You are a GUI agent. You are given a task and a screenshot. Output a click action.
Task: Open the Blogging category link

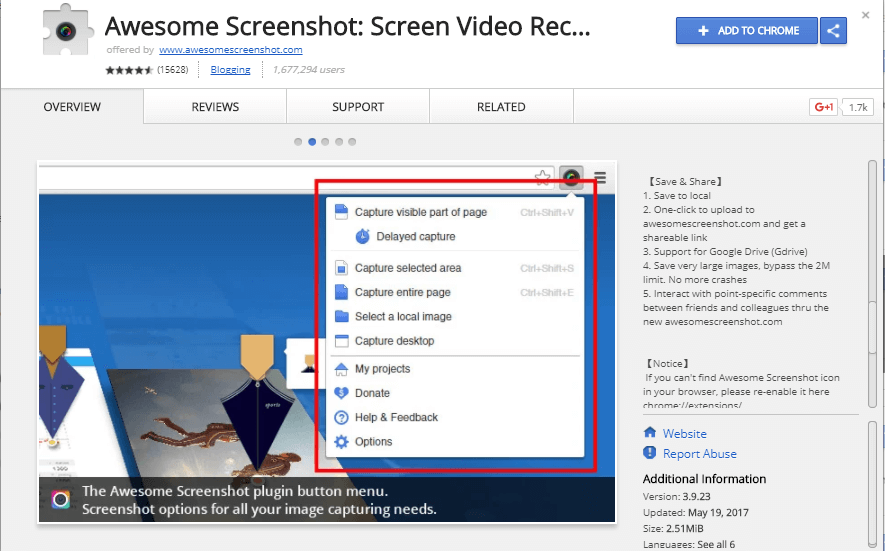[x=230, y=69]
